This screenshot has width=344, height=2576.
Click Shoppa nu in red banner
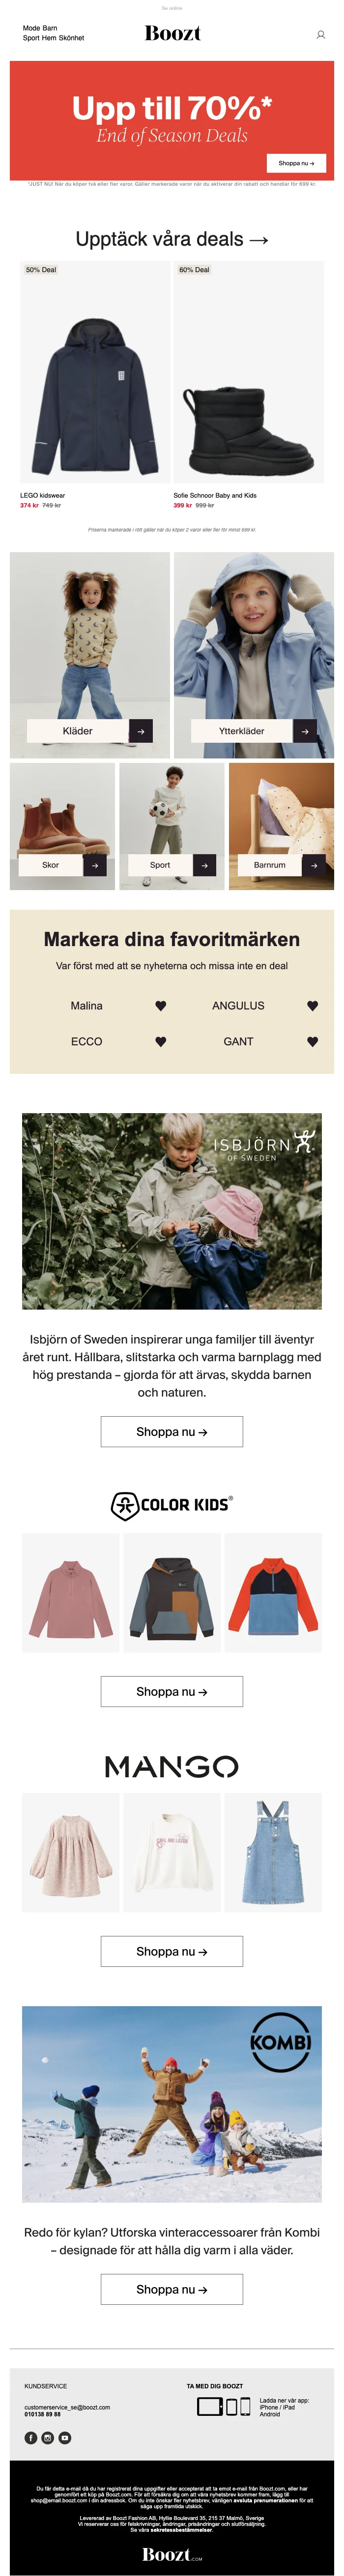tap(296, 163)
